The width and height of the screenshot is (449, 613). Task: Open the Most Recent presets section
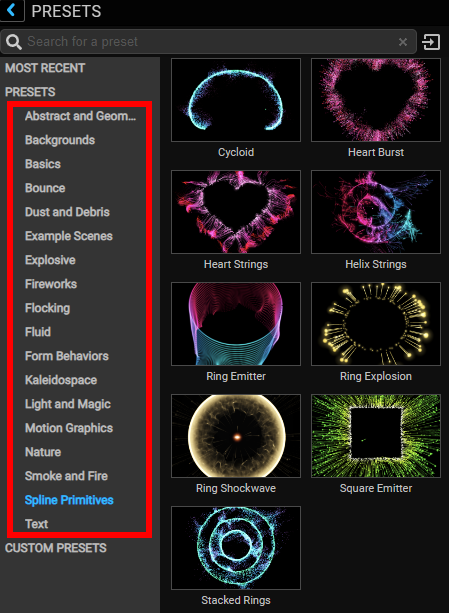(45, 68)
